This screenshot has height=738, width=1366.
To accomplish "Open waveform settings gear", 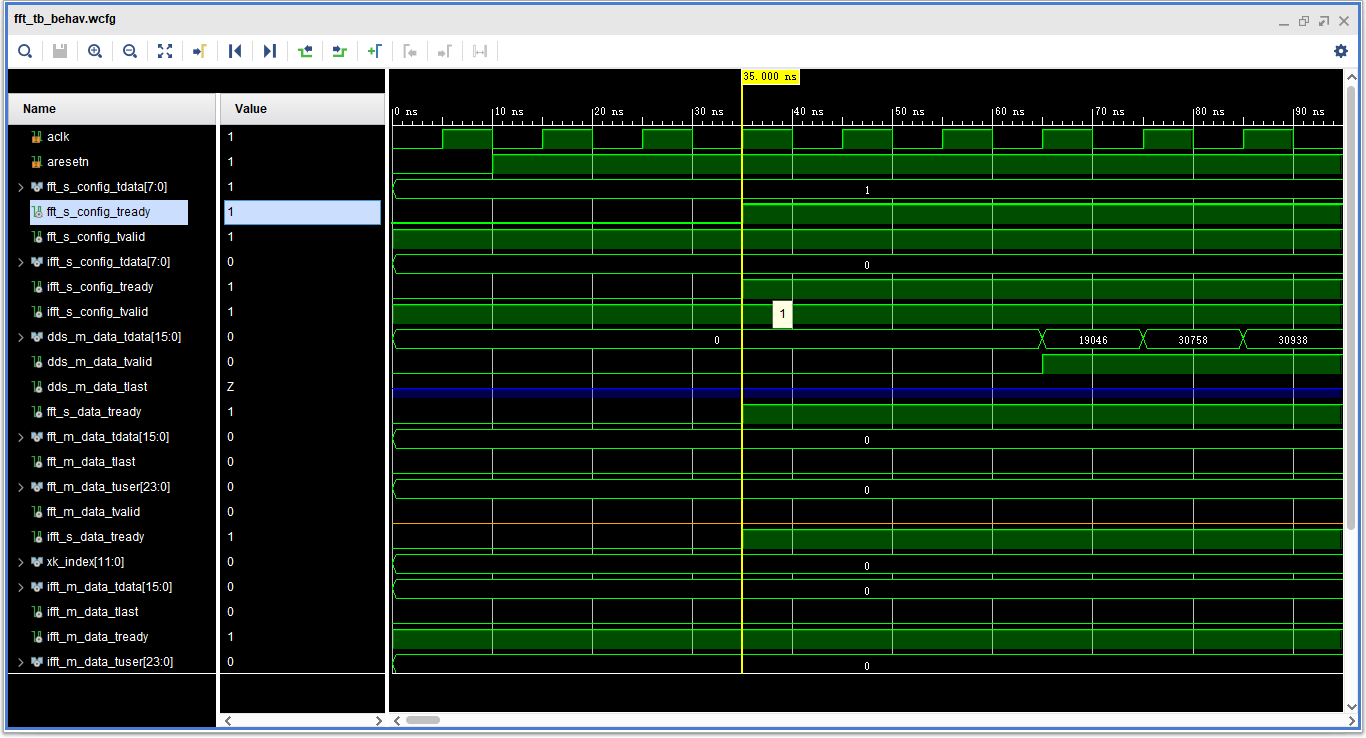I will (x=1341, y=51).
